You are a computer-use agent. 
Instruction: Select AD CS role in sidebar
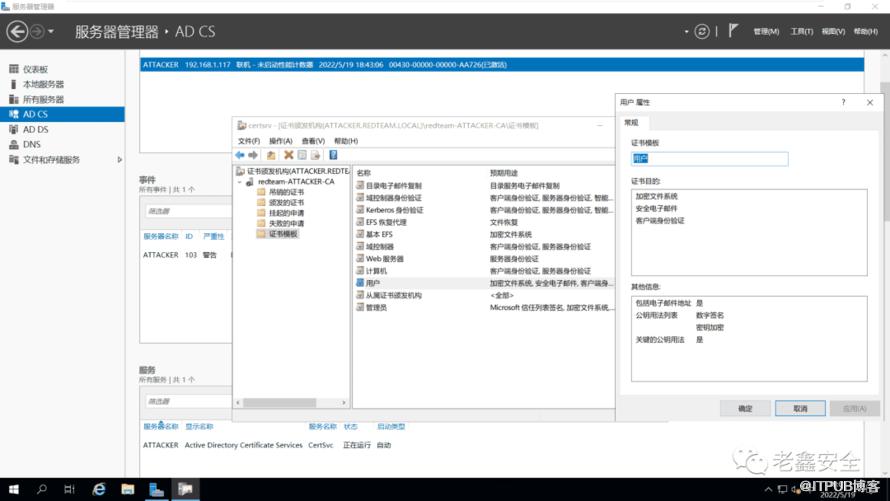point(62,114)
